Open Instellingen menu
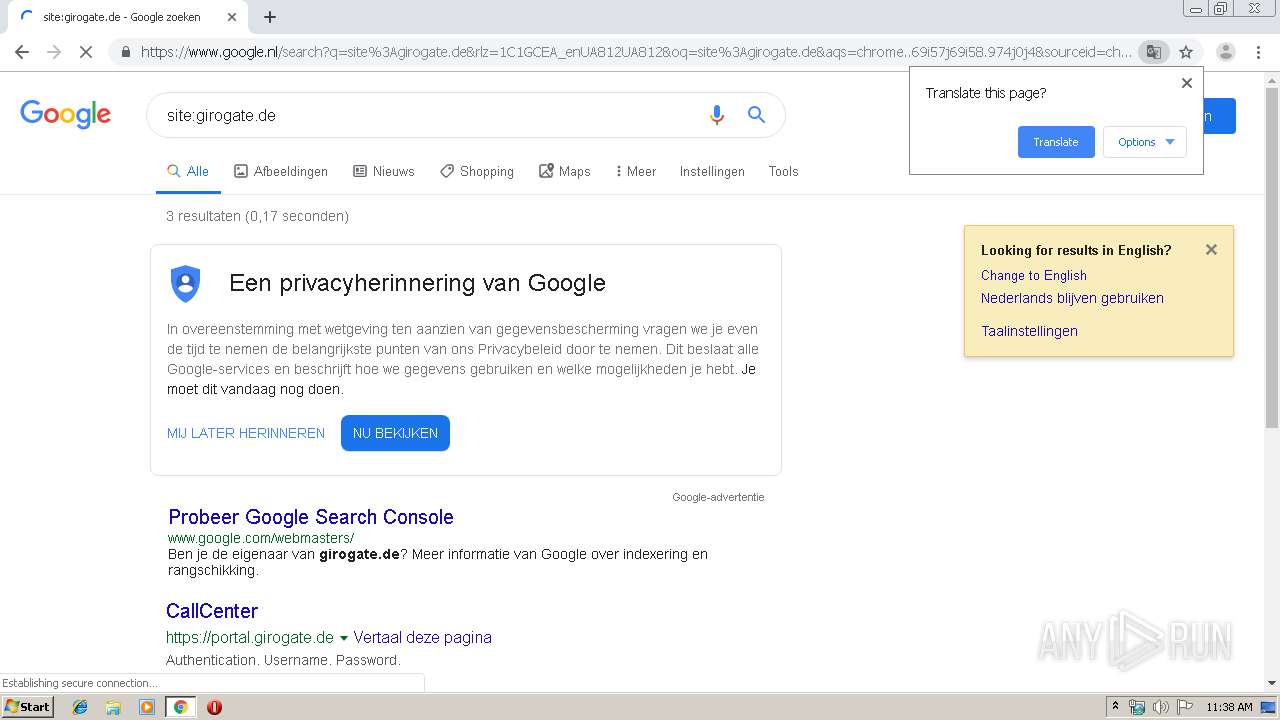The width and height of the screenshot is (1280, 720). click(712, 172)
